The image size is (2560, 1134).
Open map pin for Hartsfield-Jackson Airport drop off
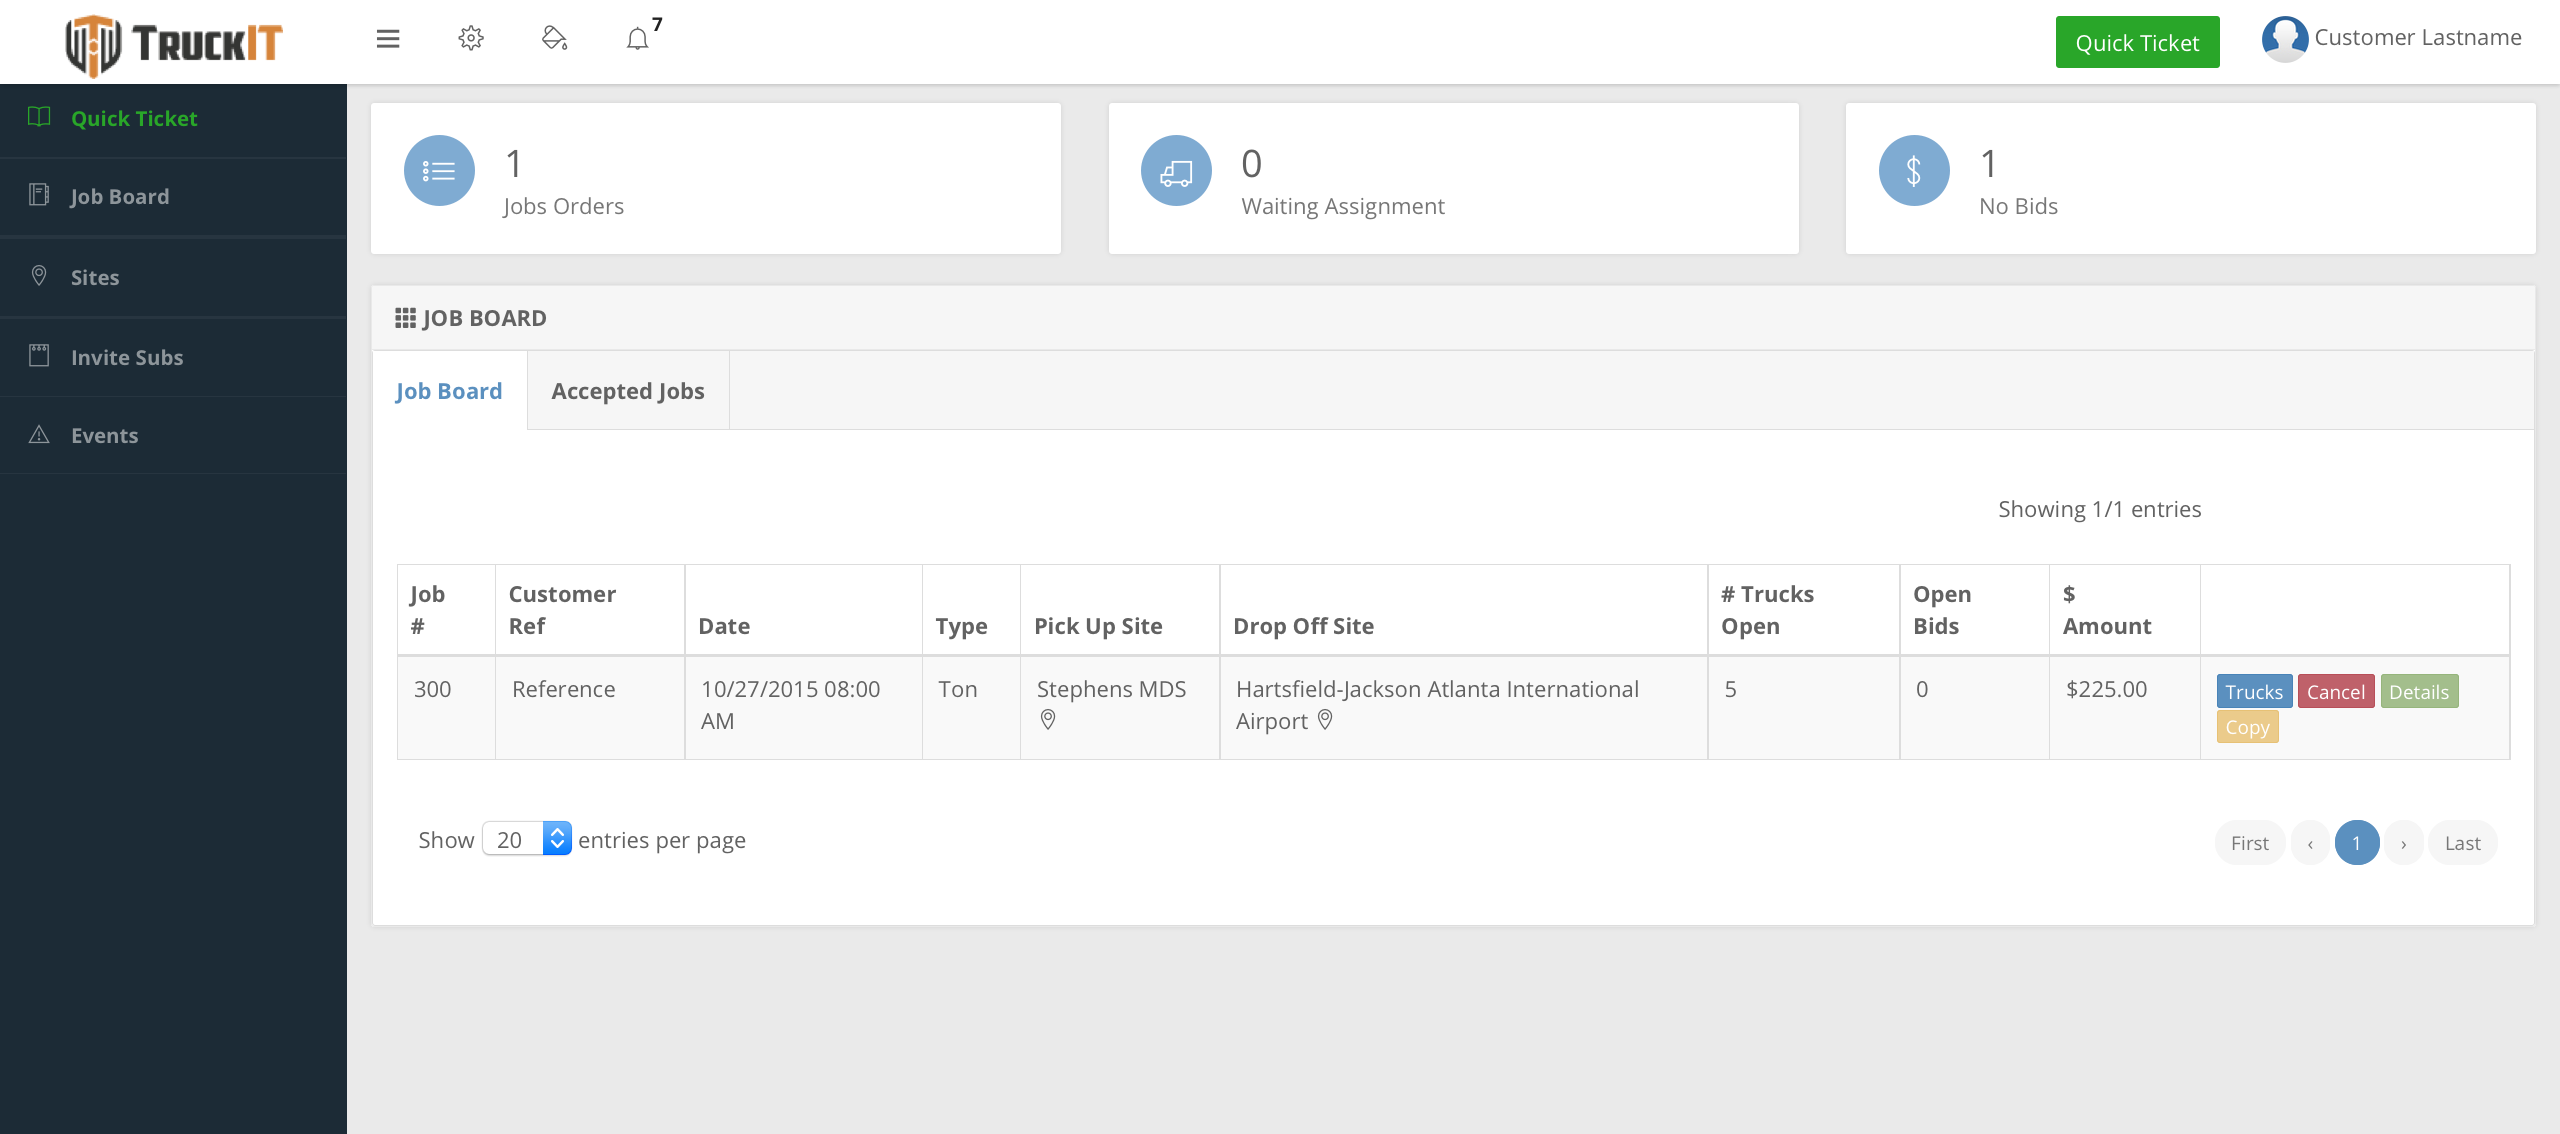(1325, 720)
